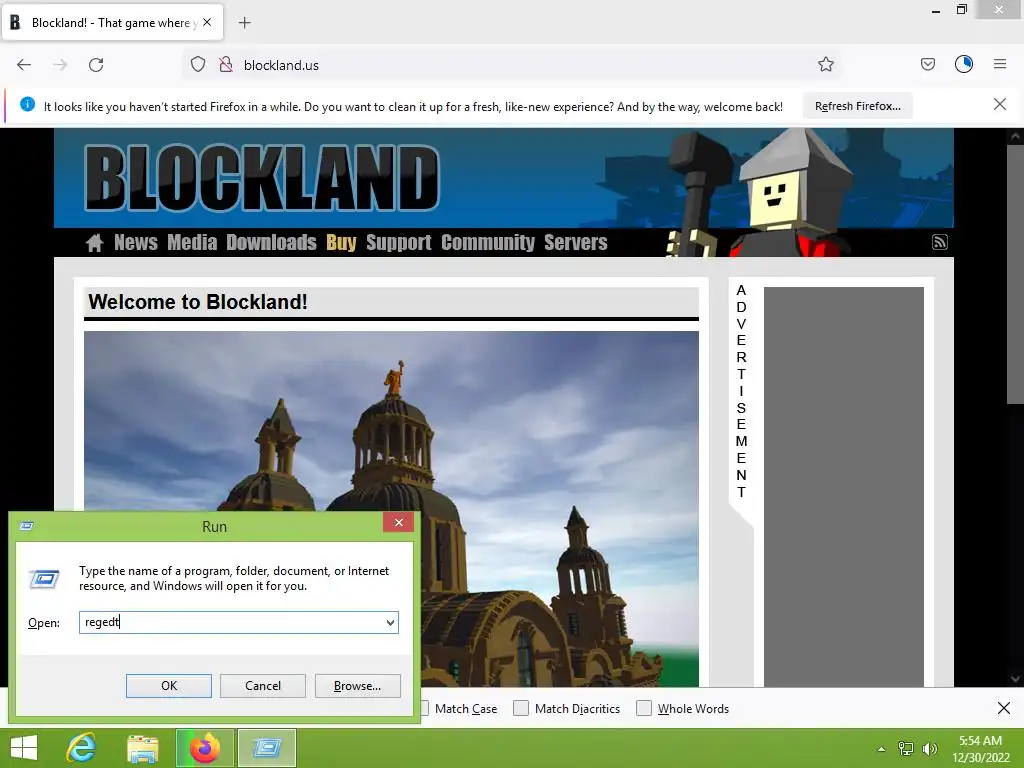Bookmark this page with the star

click(x=825, y=65)
